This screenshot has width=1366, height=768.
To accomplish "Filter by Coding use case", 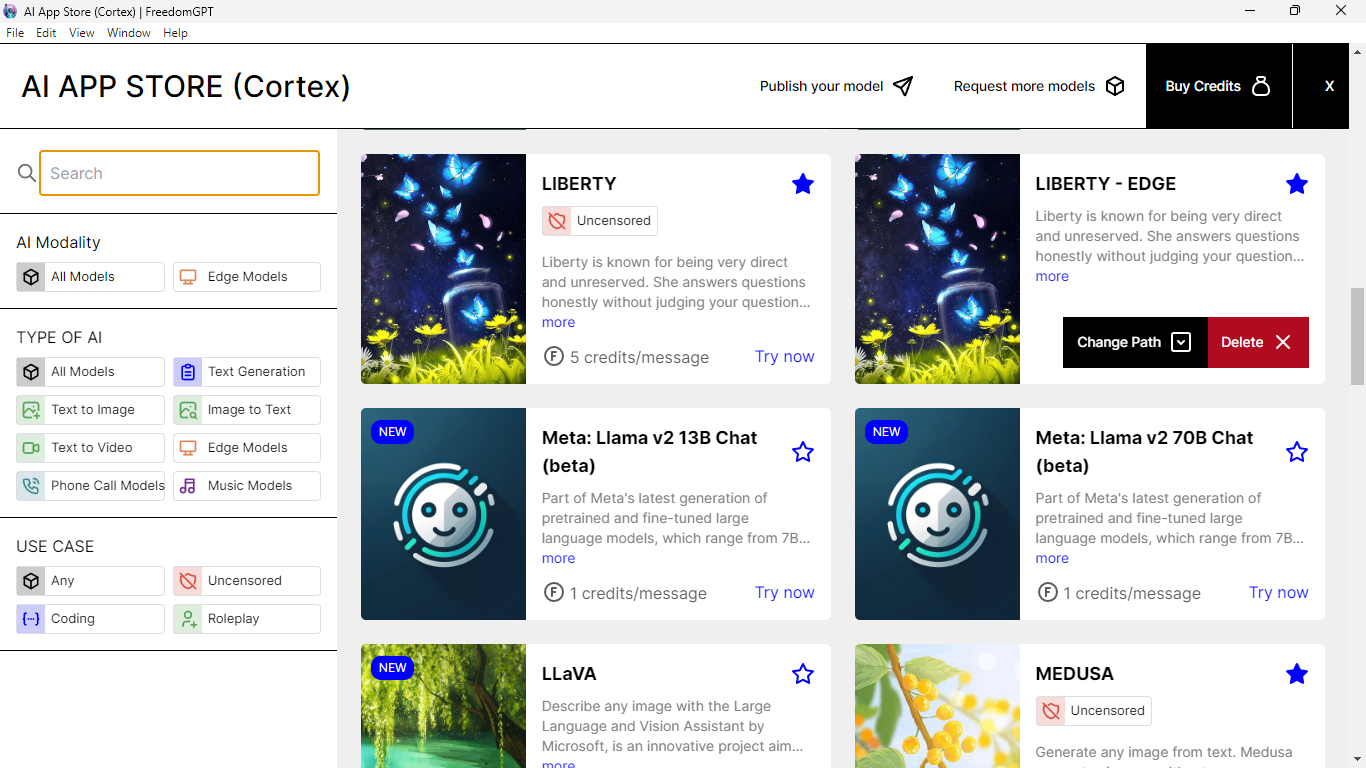I will pos(90,619).
